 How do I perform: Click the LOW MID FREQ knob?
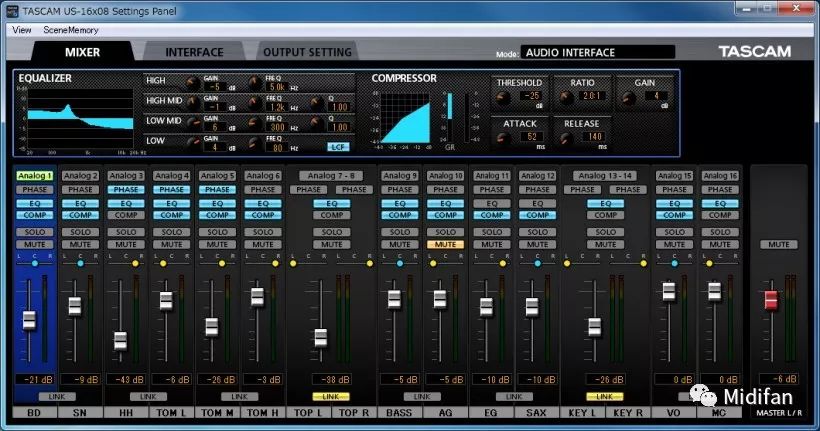[x=255, y=123]
